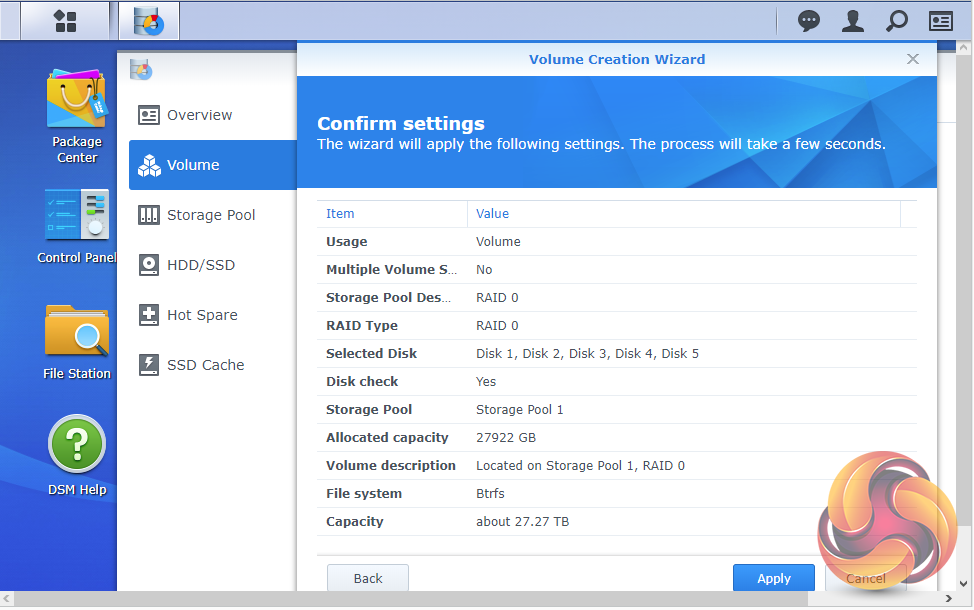Select the Hot Spare section
Viewport: 974px width, 610px height.
(x=202, y=315)
